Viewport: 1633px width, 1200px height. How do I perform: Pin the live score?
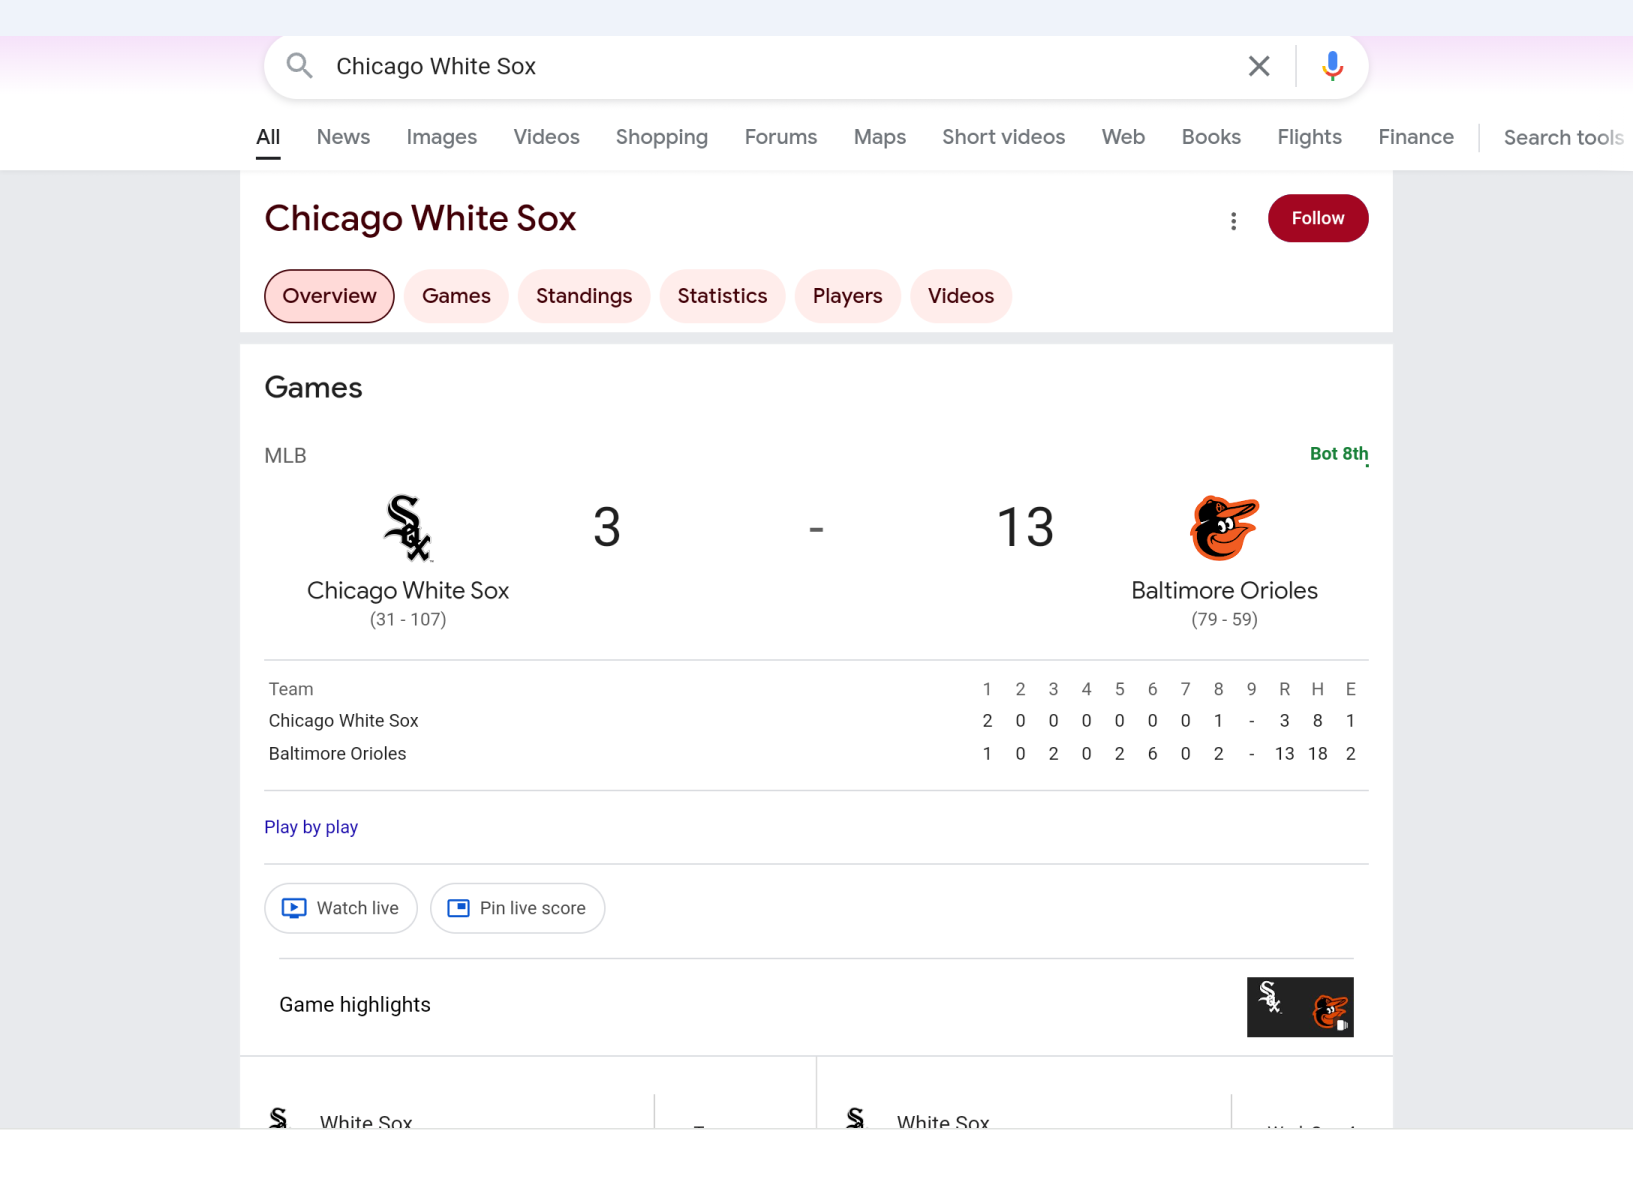[517, 908]
